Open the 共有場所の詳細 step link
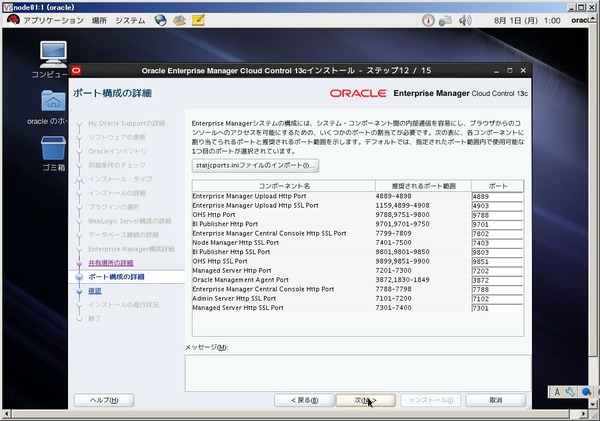This screenshot has width=600, height=421. [111, 263]
